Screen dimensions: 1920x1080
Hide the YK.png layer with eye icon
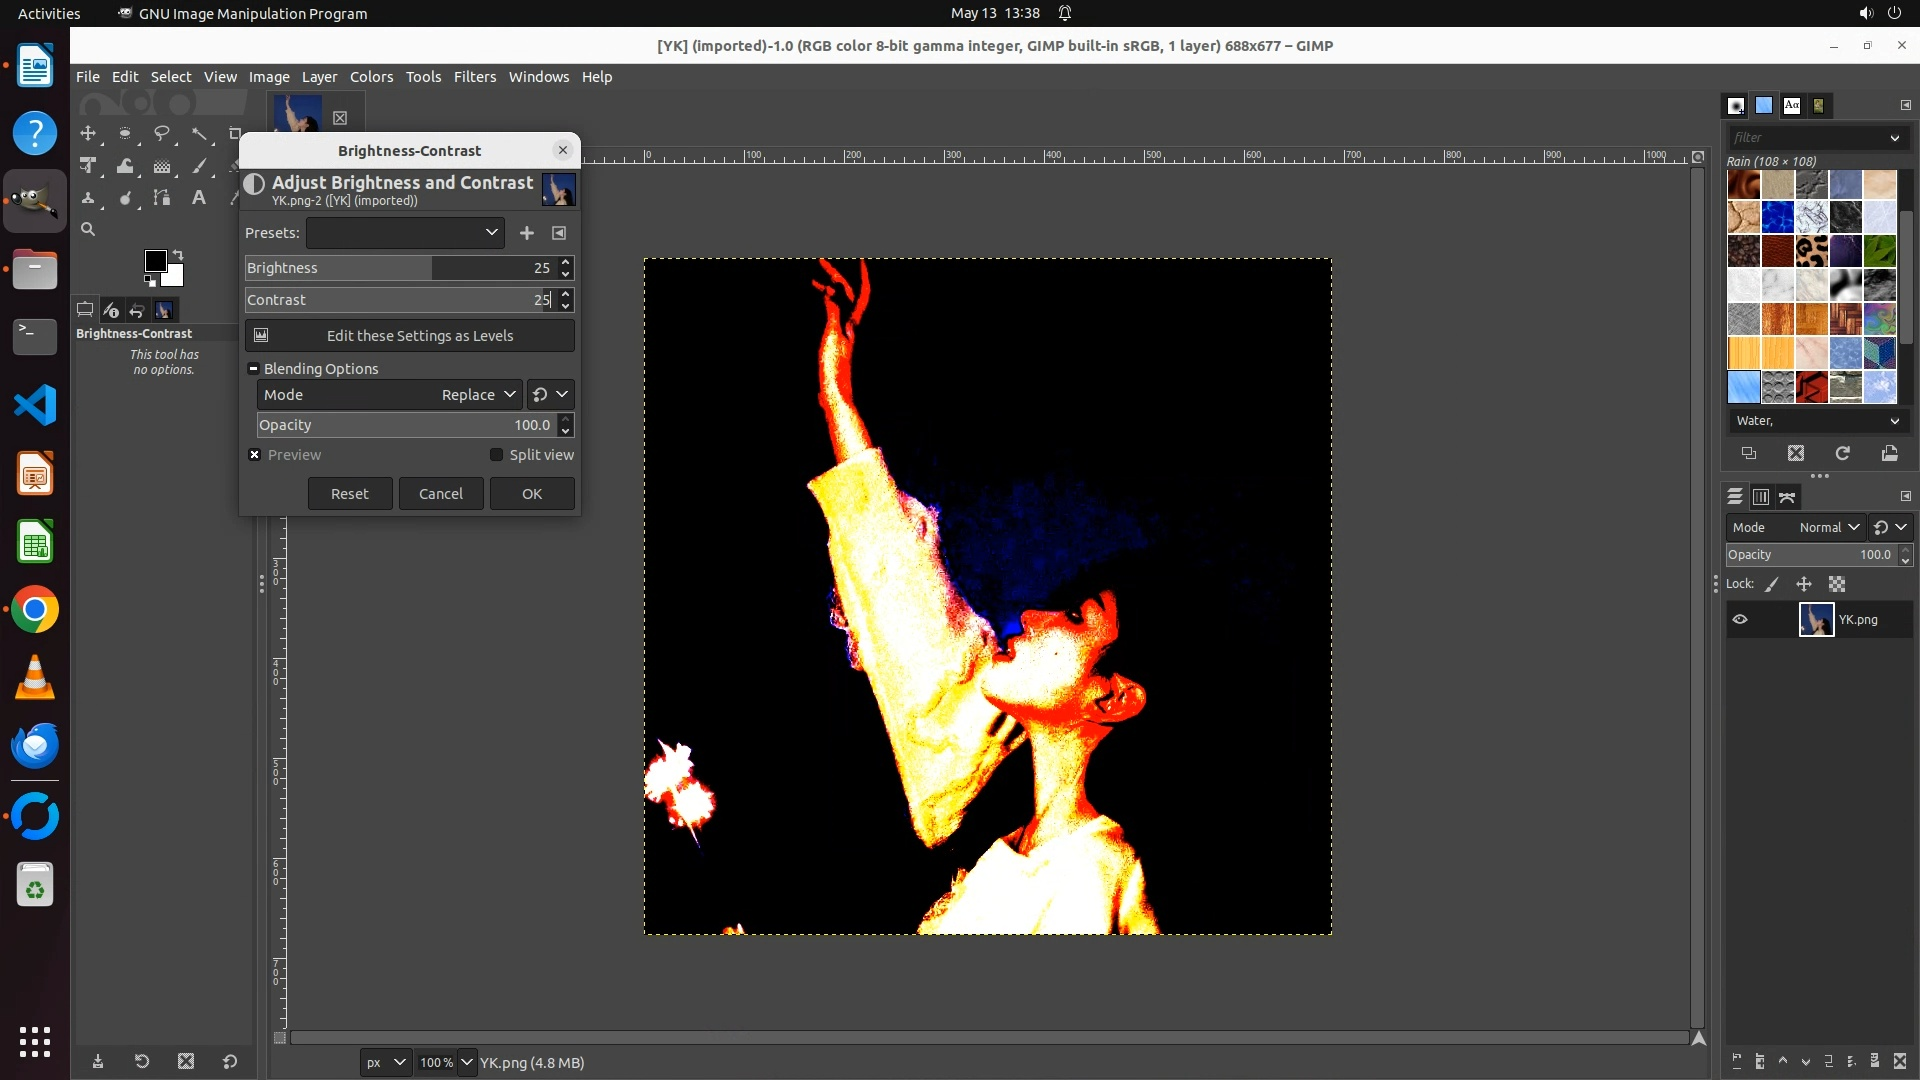pos(1740,620)
